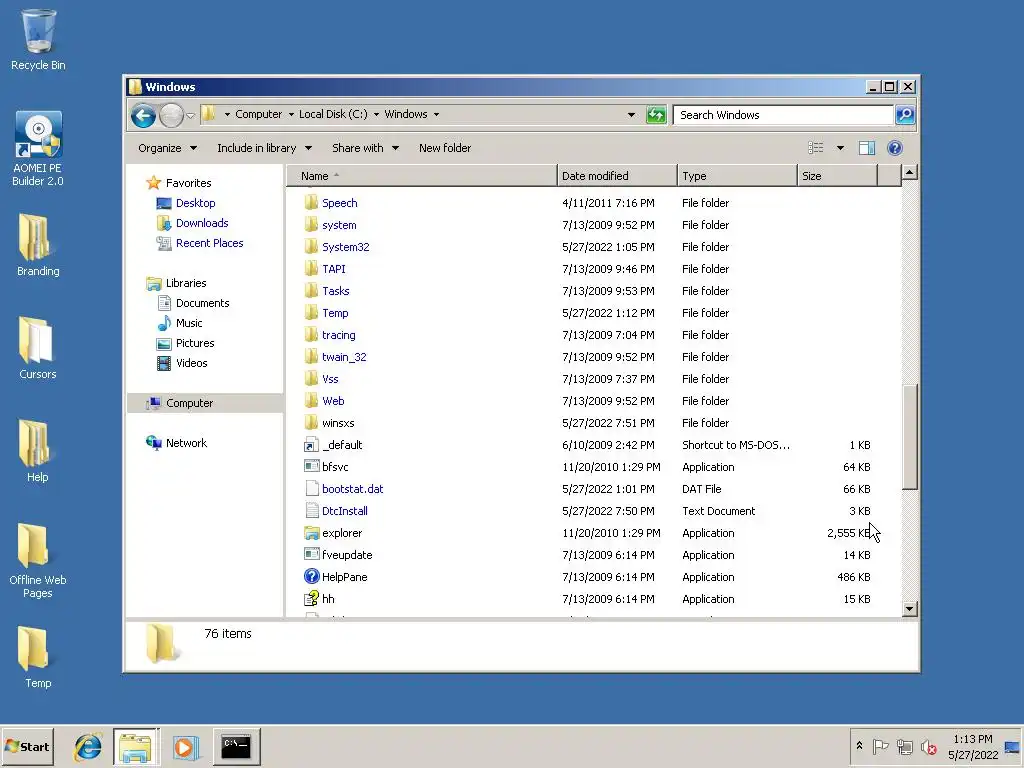Image resolution: width=1024 pixels, height=768 pixels.
Task: Open the view options dropdown arrow
Action: pos(840,148)
